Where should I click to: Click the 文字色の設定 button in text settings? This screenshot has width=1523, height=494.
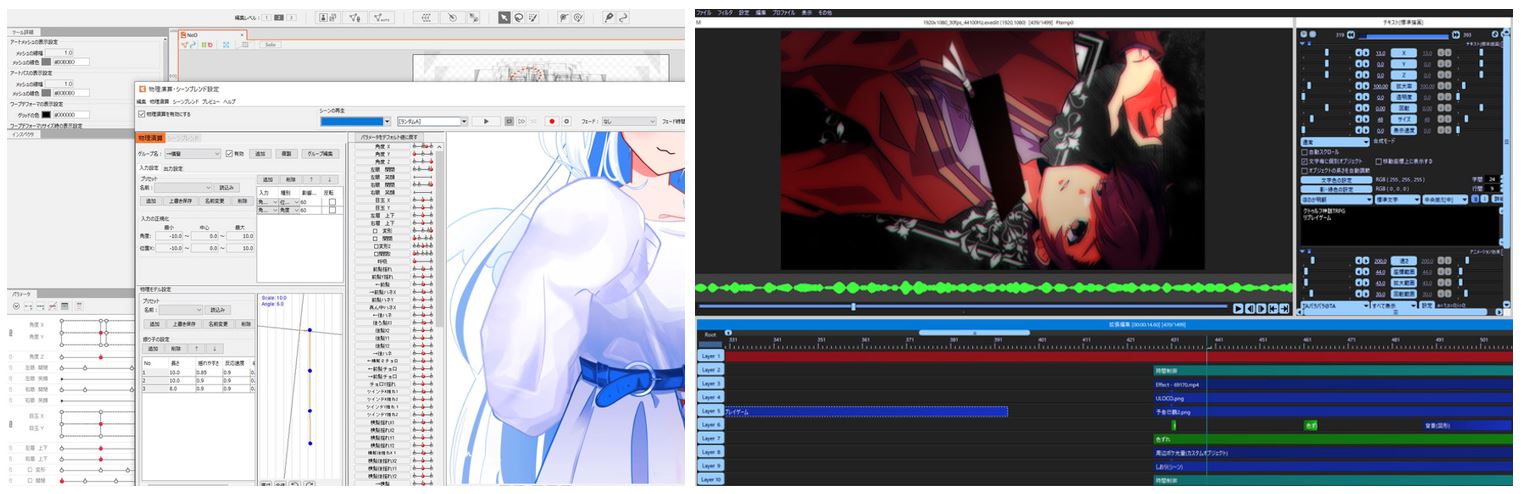pyautogui.click(x=1337, y=180)
